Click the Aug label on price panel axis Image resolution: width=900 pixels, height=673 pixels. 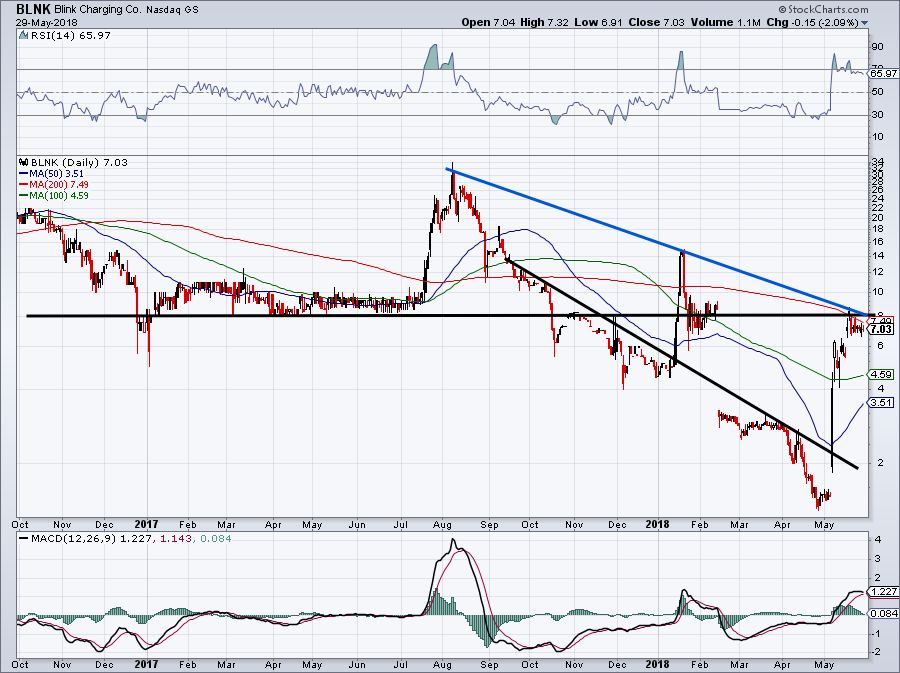point(443,524)
